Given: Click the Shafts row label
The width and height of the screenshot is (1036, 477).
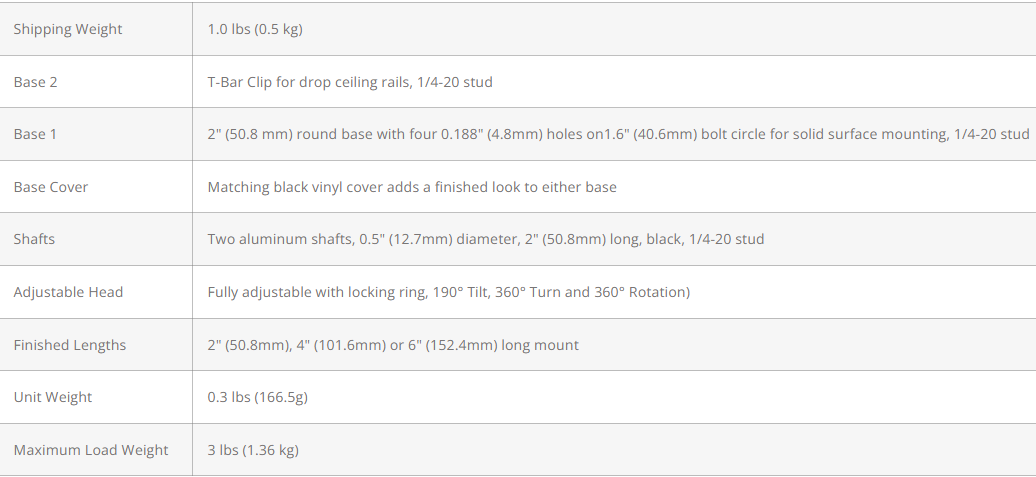Looking at the screenshot, I should (x=34, y=239).
